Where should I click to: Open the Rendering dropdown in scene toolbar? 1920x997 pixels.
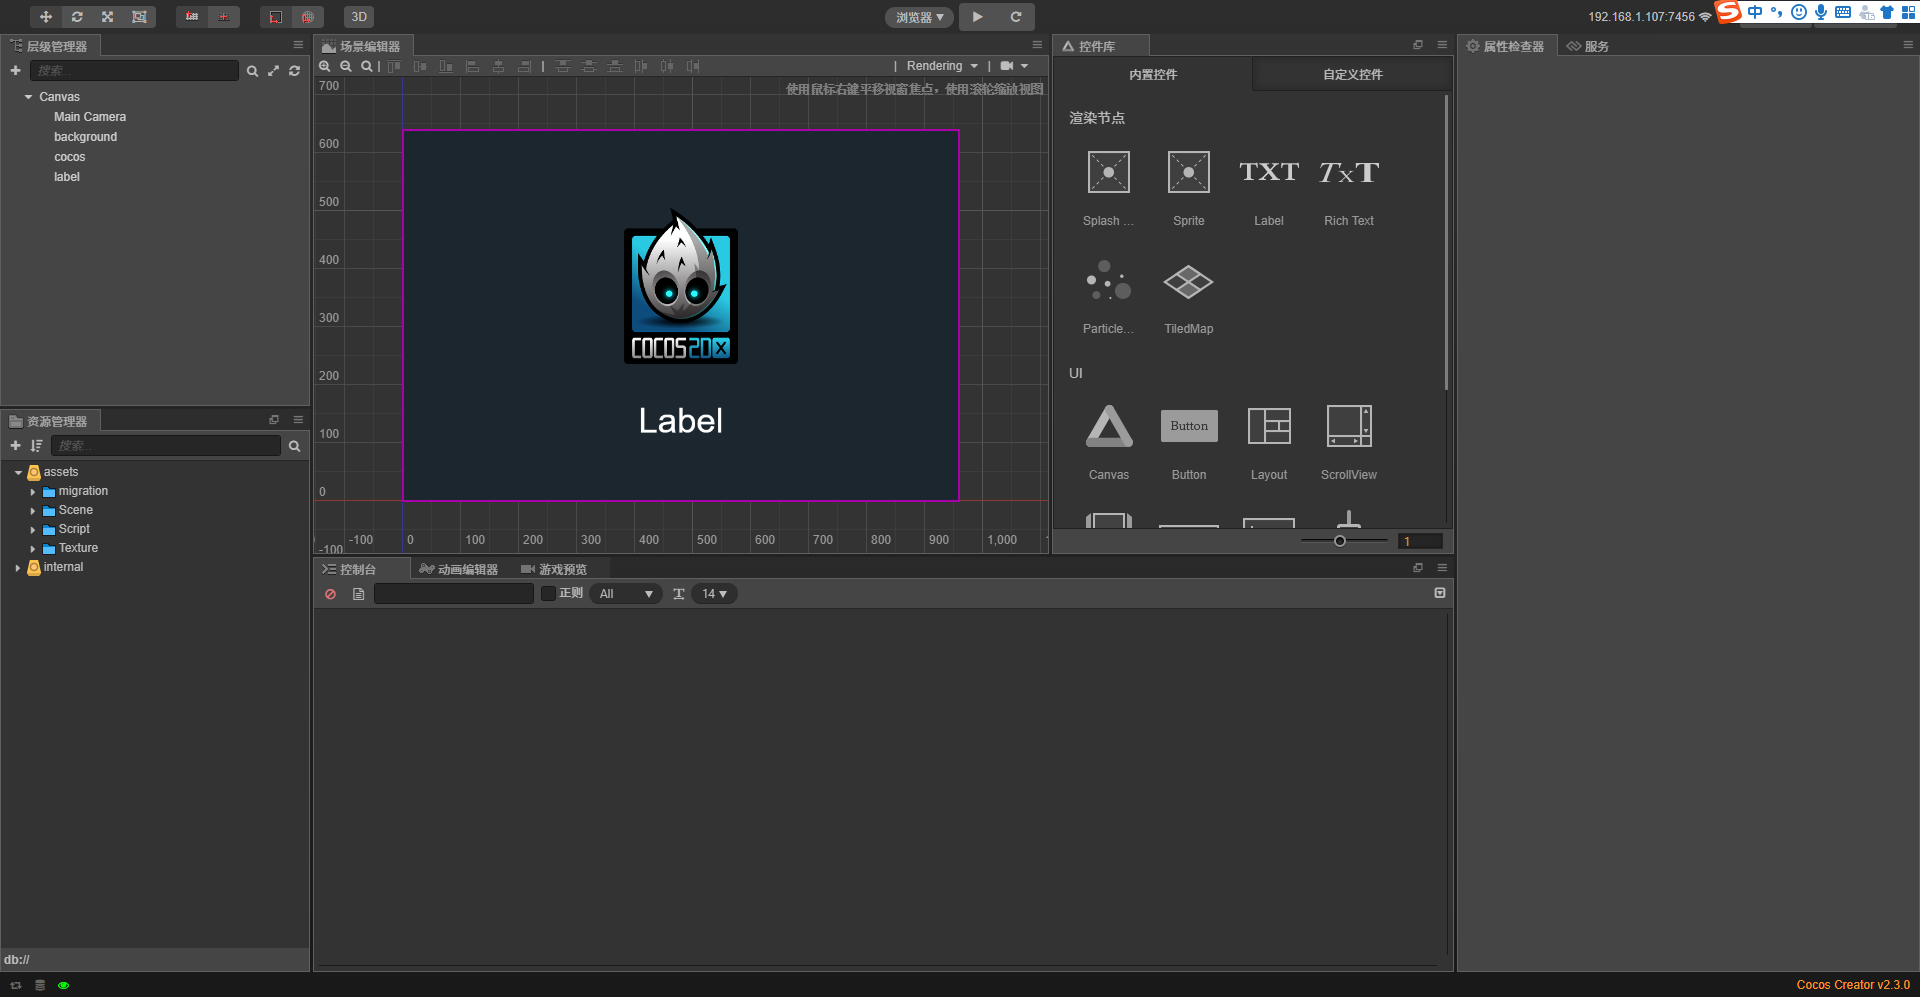(942, 66)
